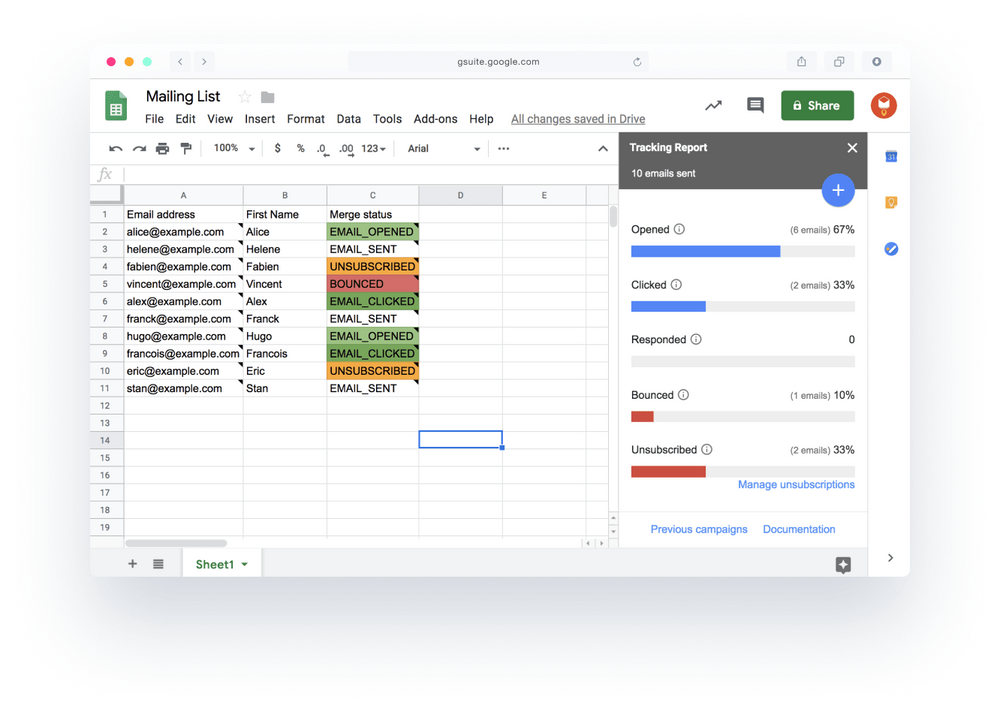The height and width of the screenshot is (712, 1000).
Task: Click the print icon
Action: pyautogui.click(x=162, y=149)
